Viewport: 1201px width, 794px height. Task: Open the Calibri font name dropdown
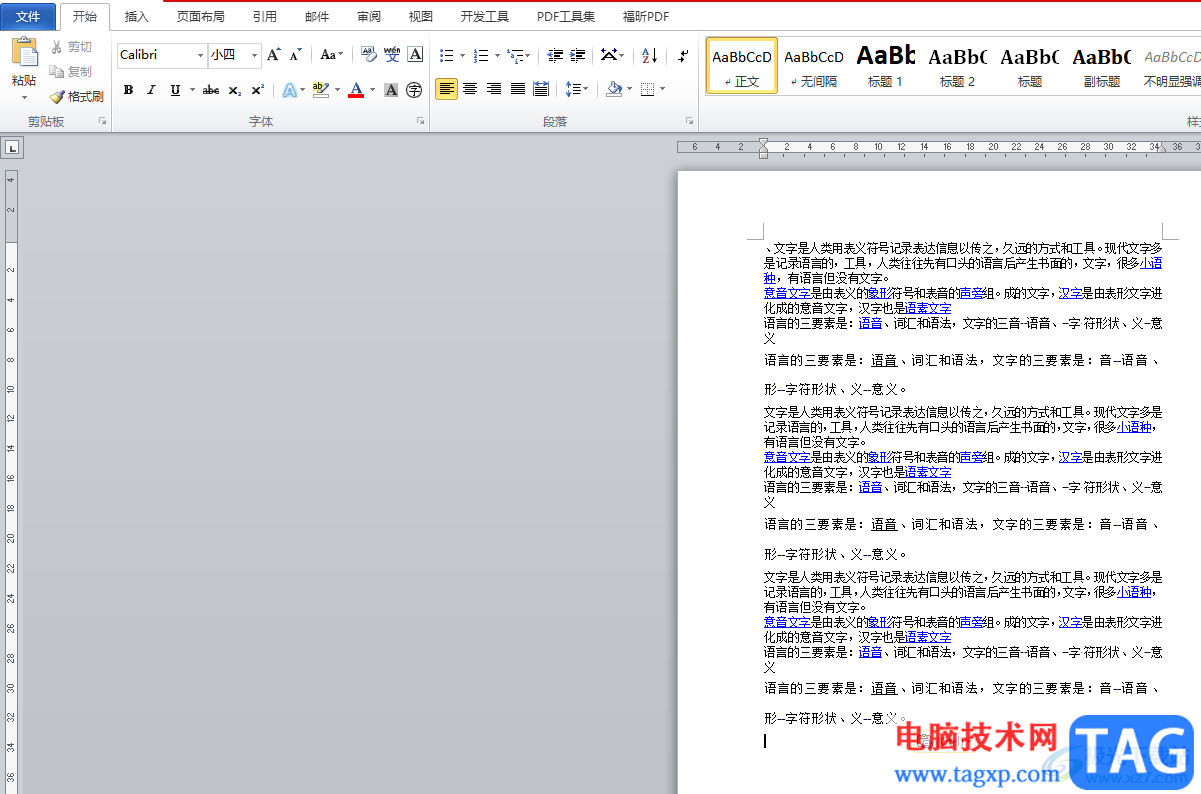(200, 55)
